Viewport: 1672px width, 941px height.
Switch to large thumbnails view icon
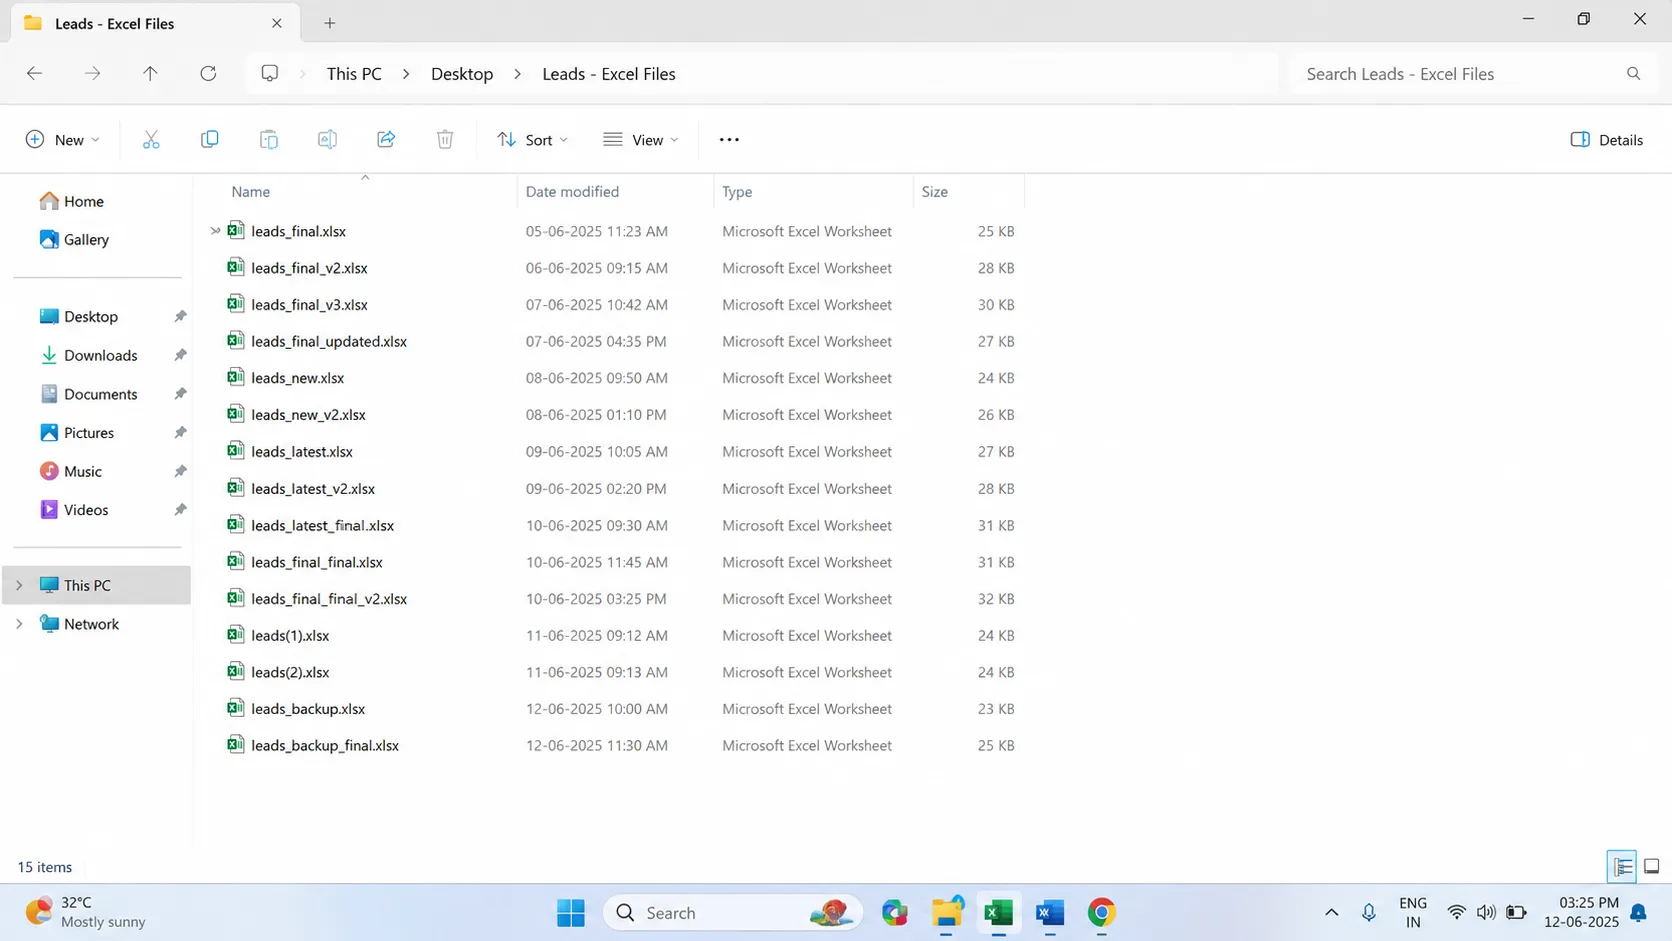point(1651,867)
